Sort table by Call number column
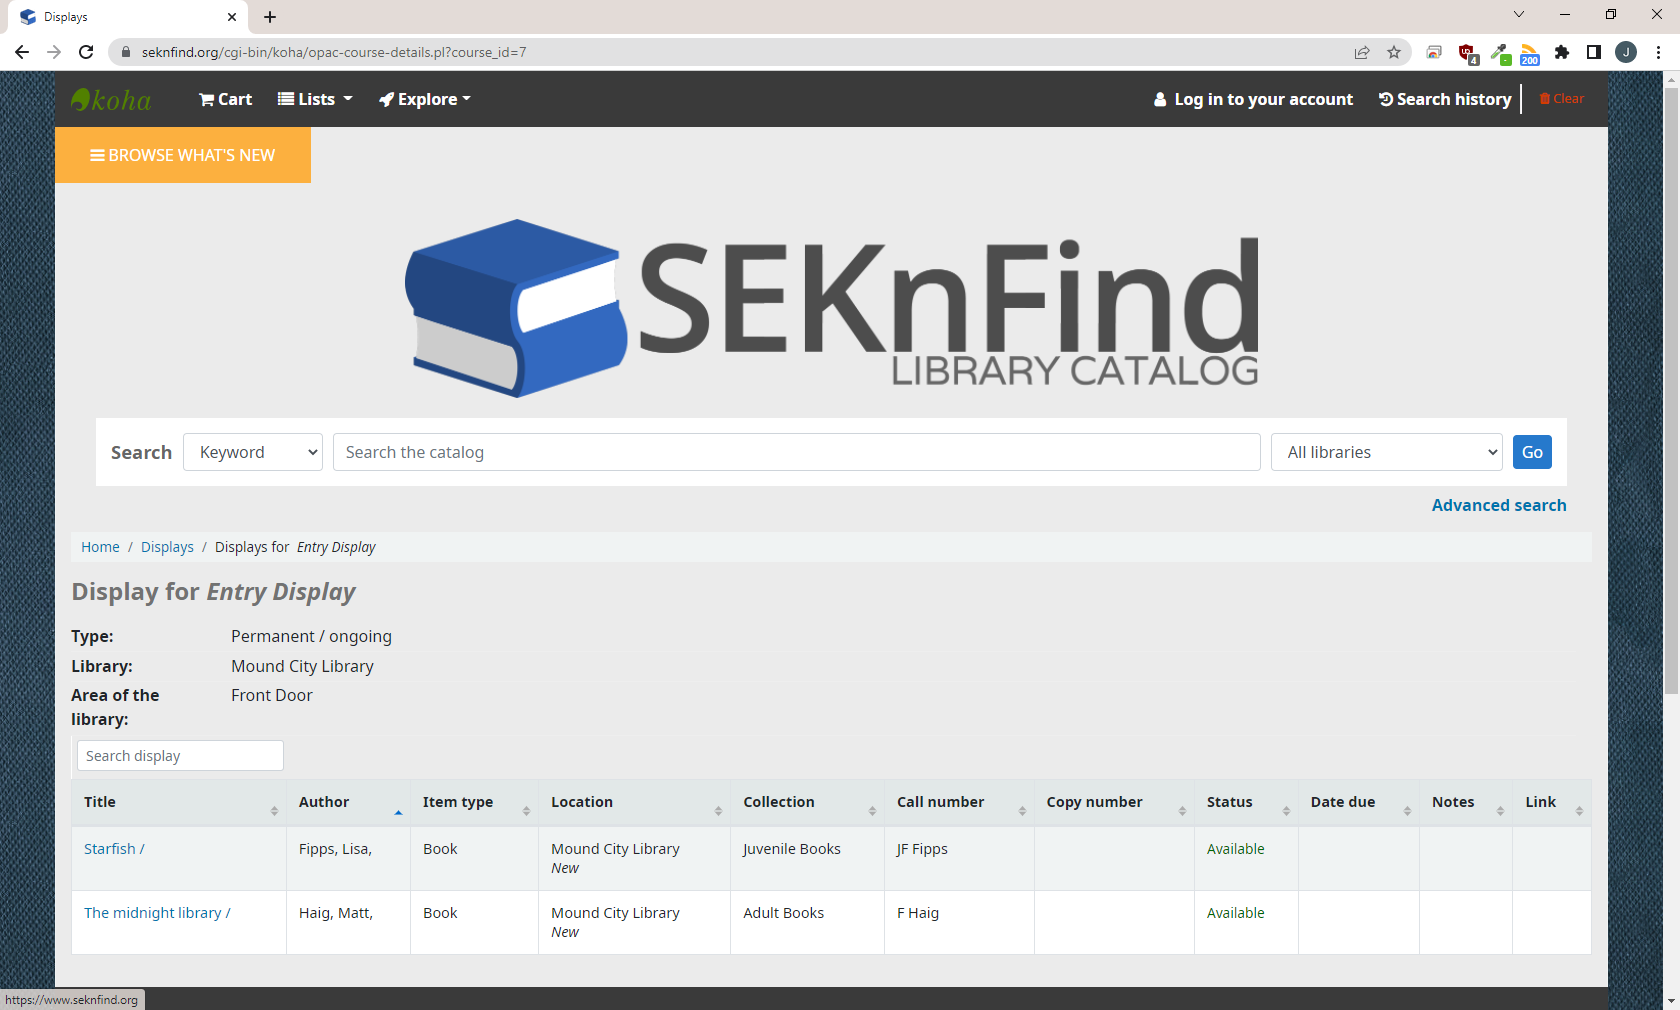Image resolution: width=1680 pixels, height=1010 pixels. pyautogui.click(x=960, y=802)
